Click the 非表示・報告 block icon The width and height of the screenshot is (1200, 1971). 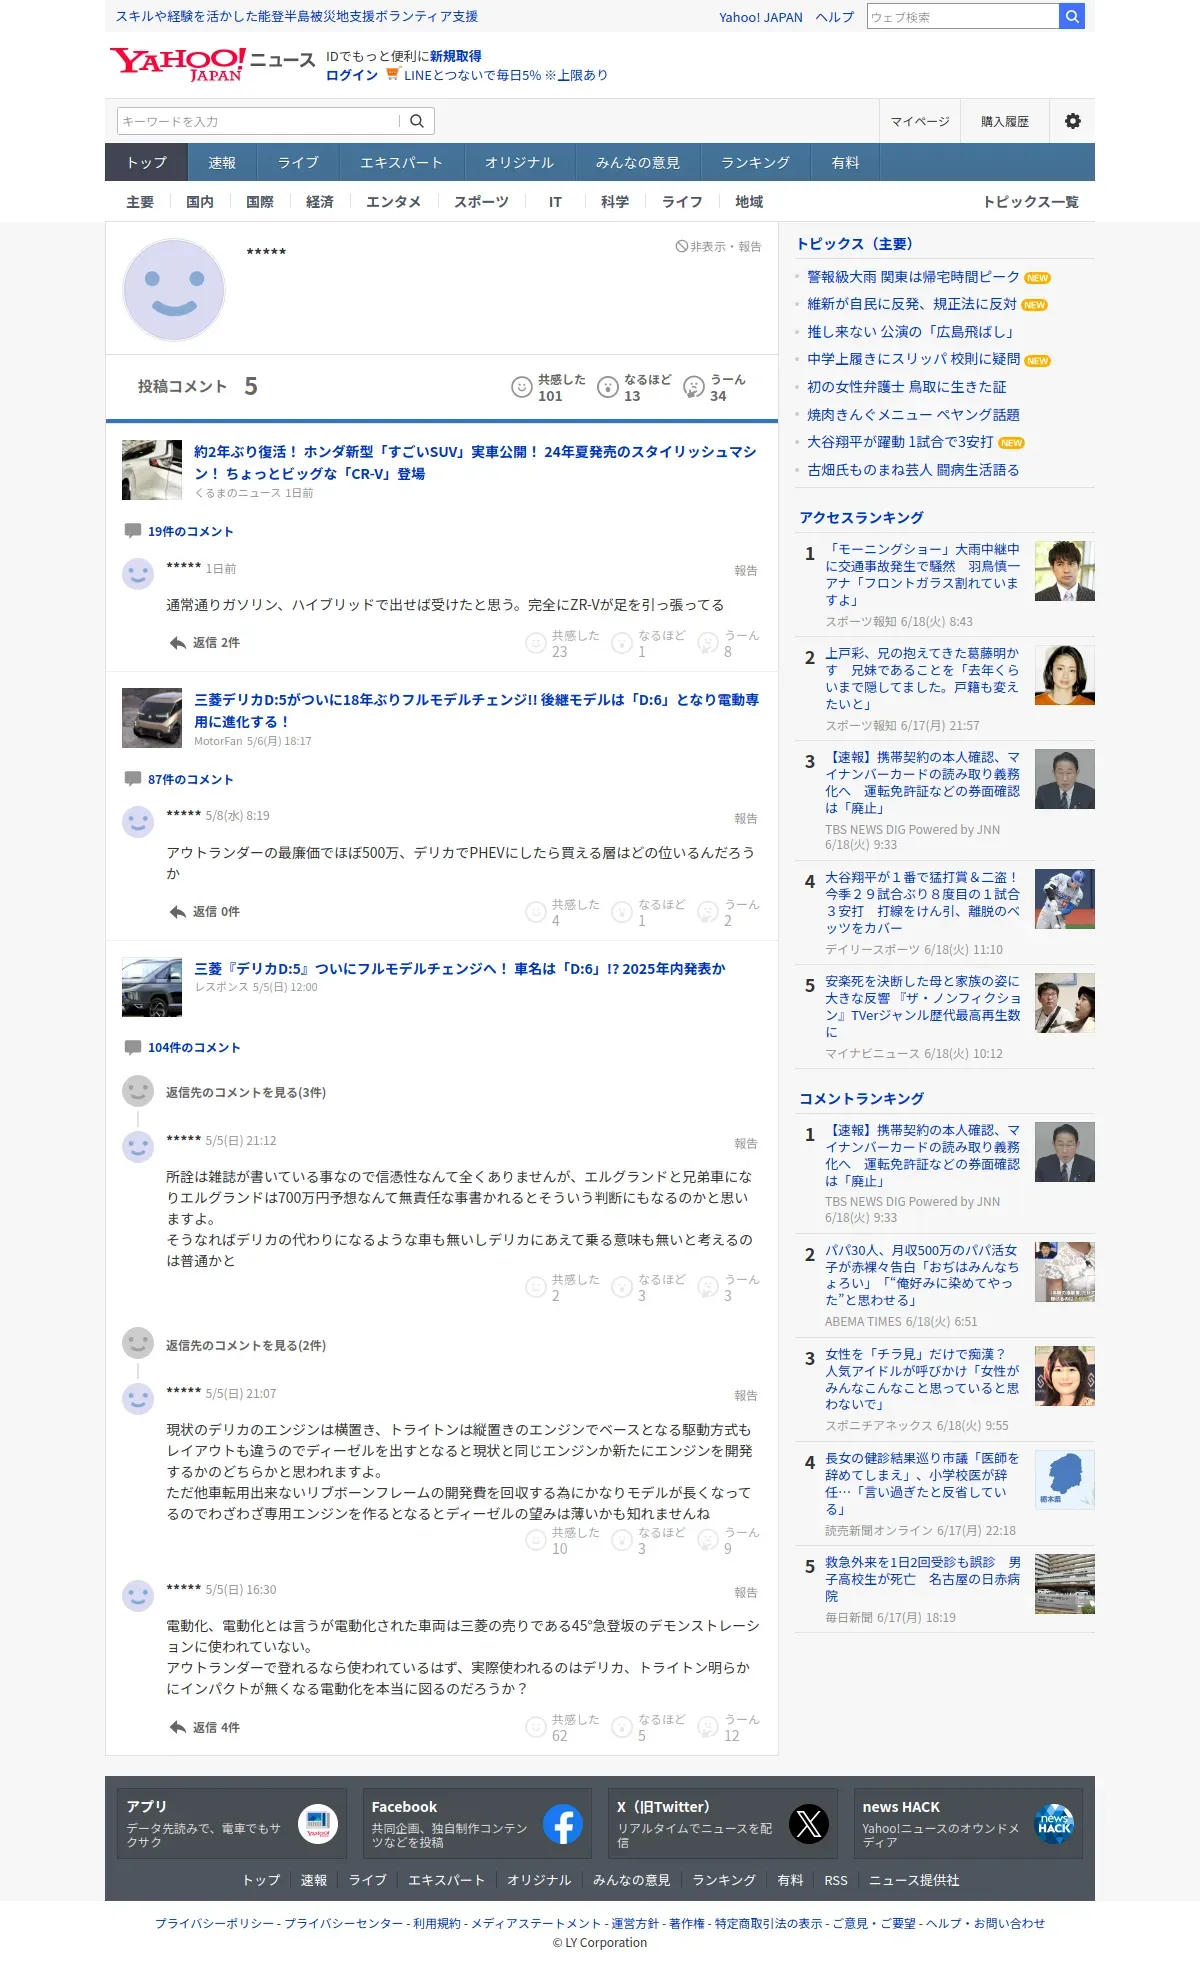[x=681, y=246]
